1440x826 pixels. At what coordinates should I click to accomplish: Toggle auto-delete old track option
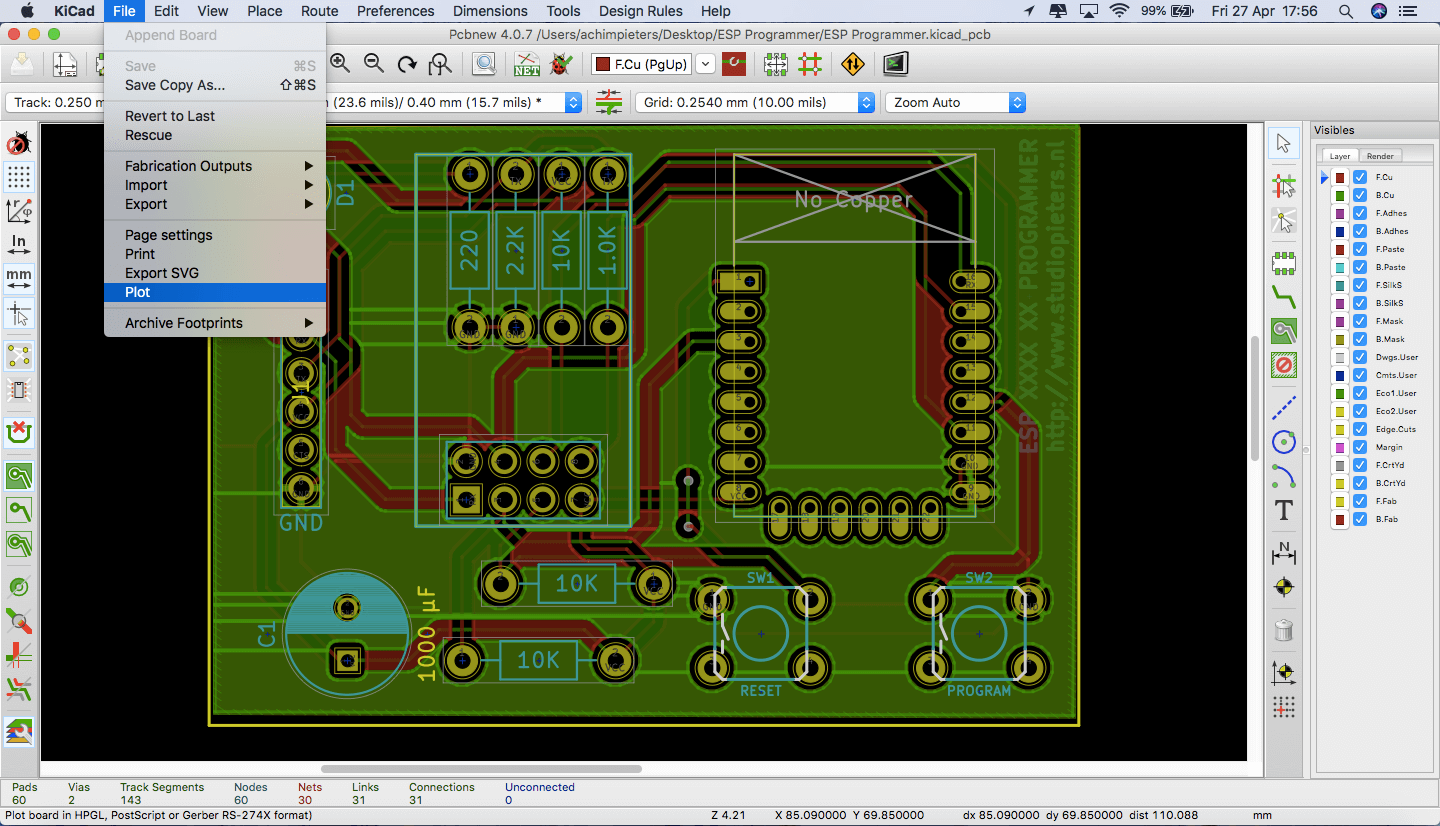pos(18,433)
